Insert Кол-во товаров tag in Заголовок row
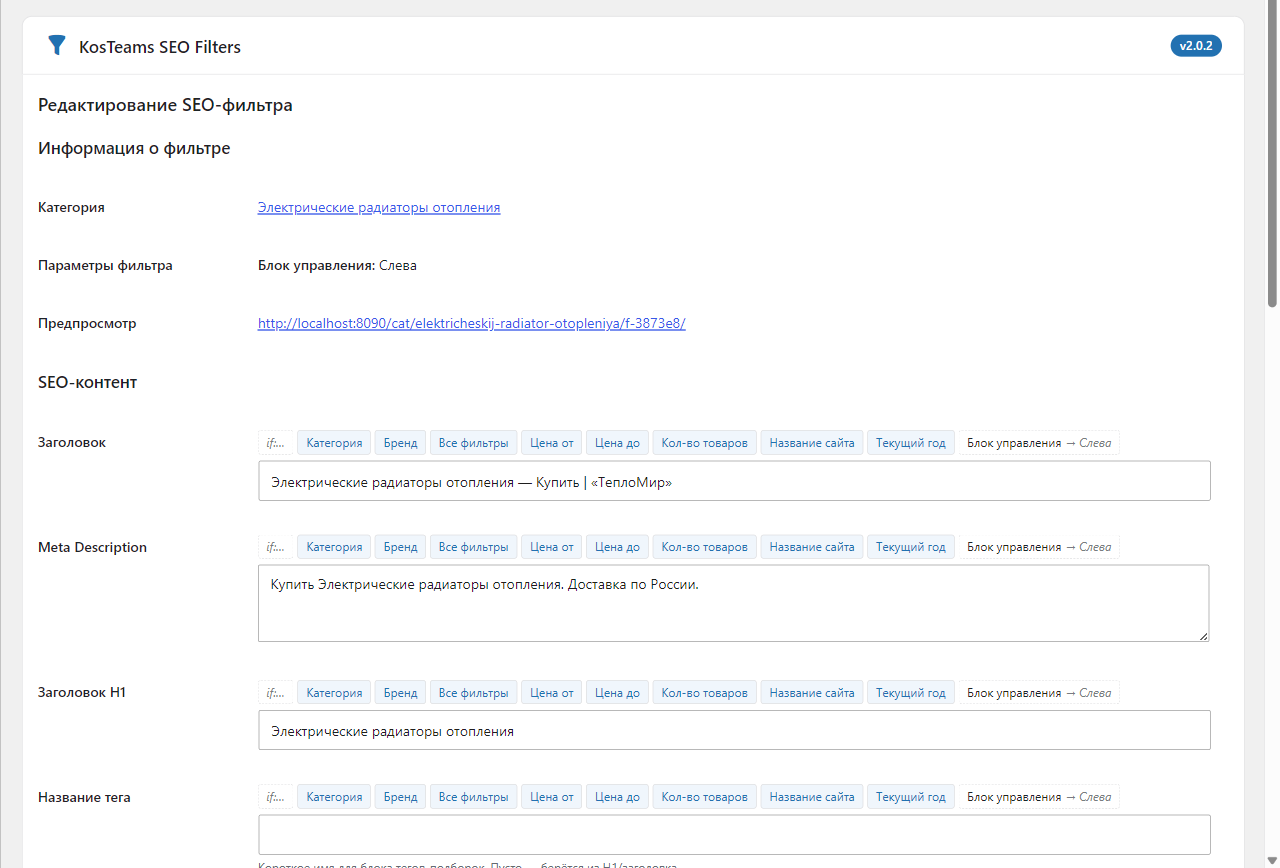This screenshot has width=1280, height=868. point(705,442)
